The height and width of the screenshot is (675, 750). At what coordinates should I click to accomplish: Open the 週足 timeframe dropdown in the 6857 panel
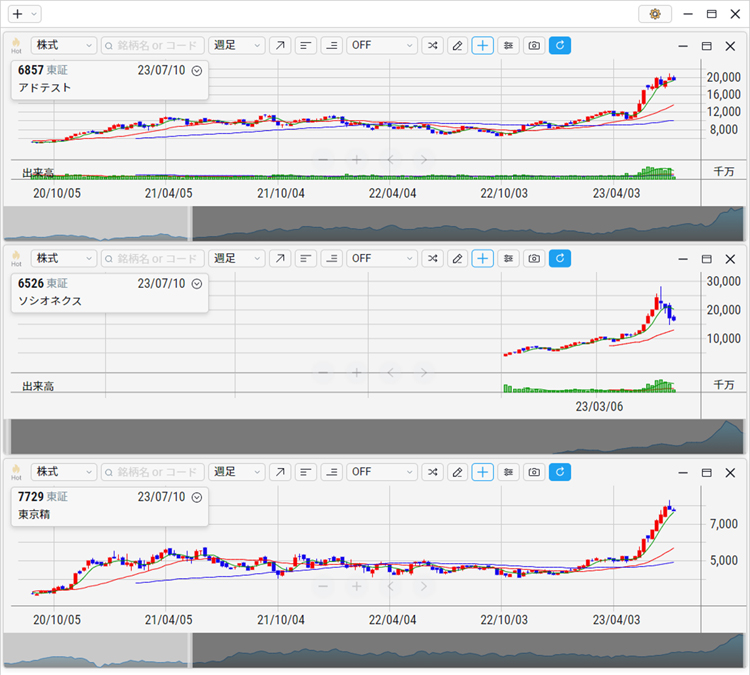[237, 46]
